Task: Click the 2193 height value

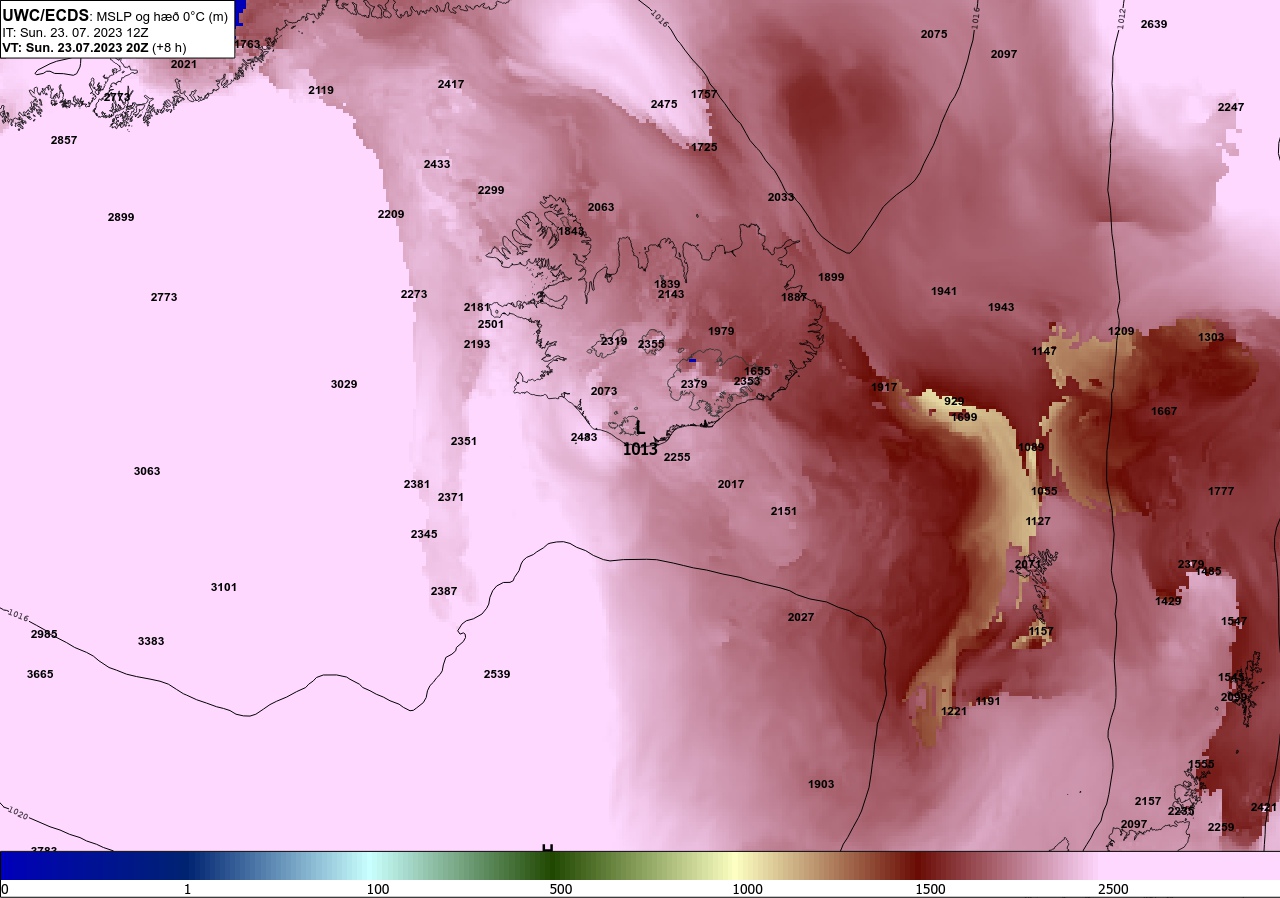Action: 477,344
